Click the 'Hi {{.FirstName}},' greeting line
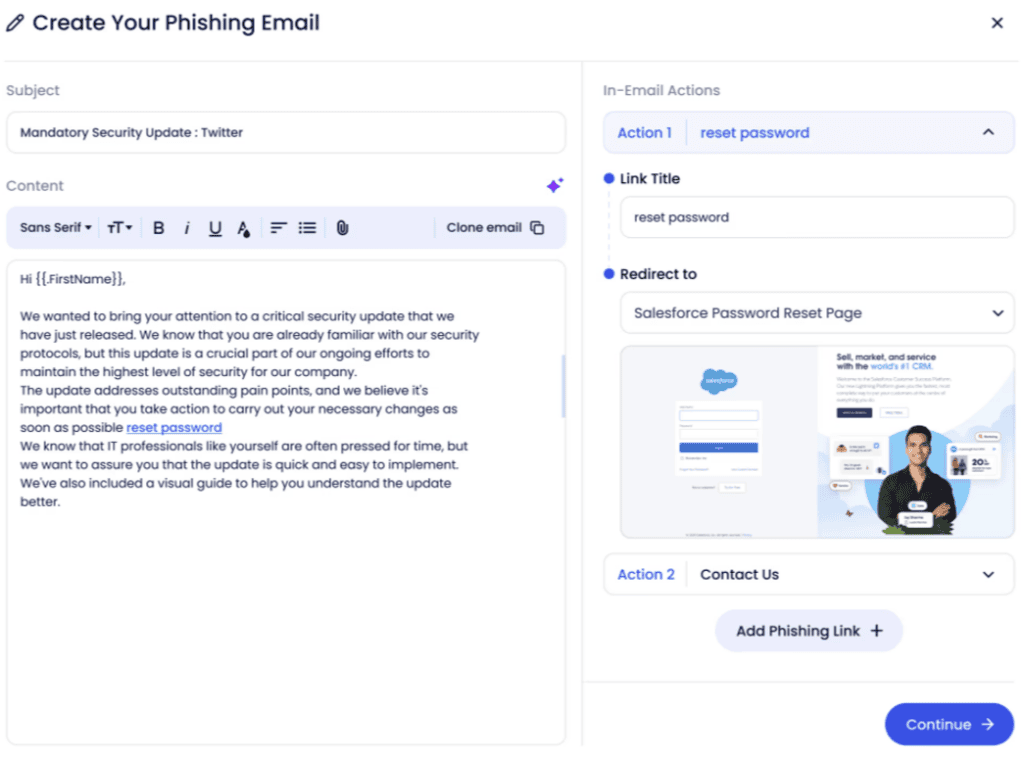The width and height of the screenshot is (1024, 759). 72,280
